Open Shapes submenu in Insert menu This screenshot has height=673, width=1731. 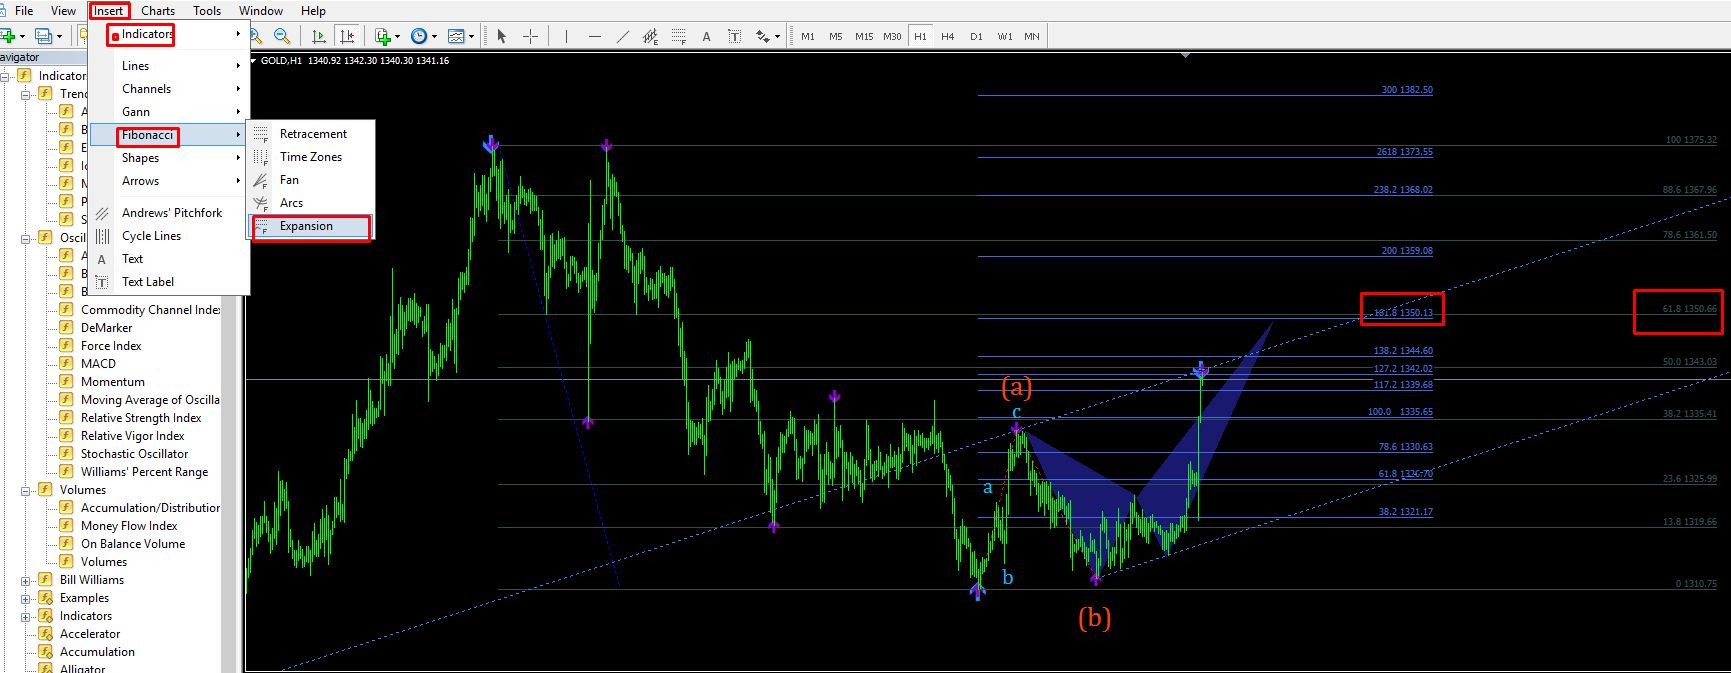point(169,158)
